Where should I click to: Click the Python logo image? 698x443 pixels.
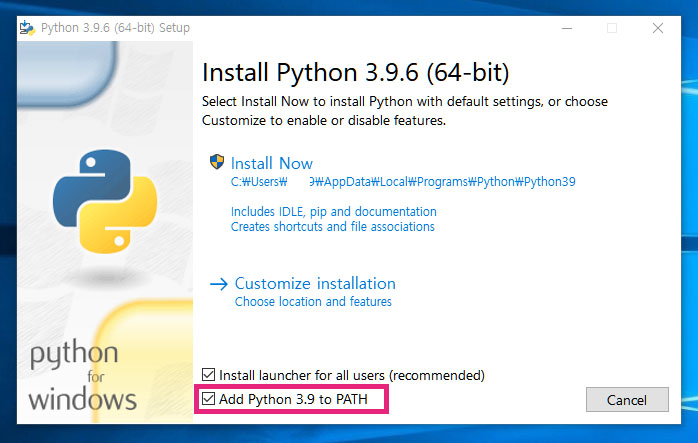tap(105, 202)
